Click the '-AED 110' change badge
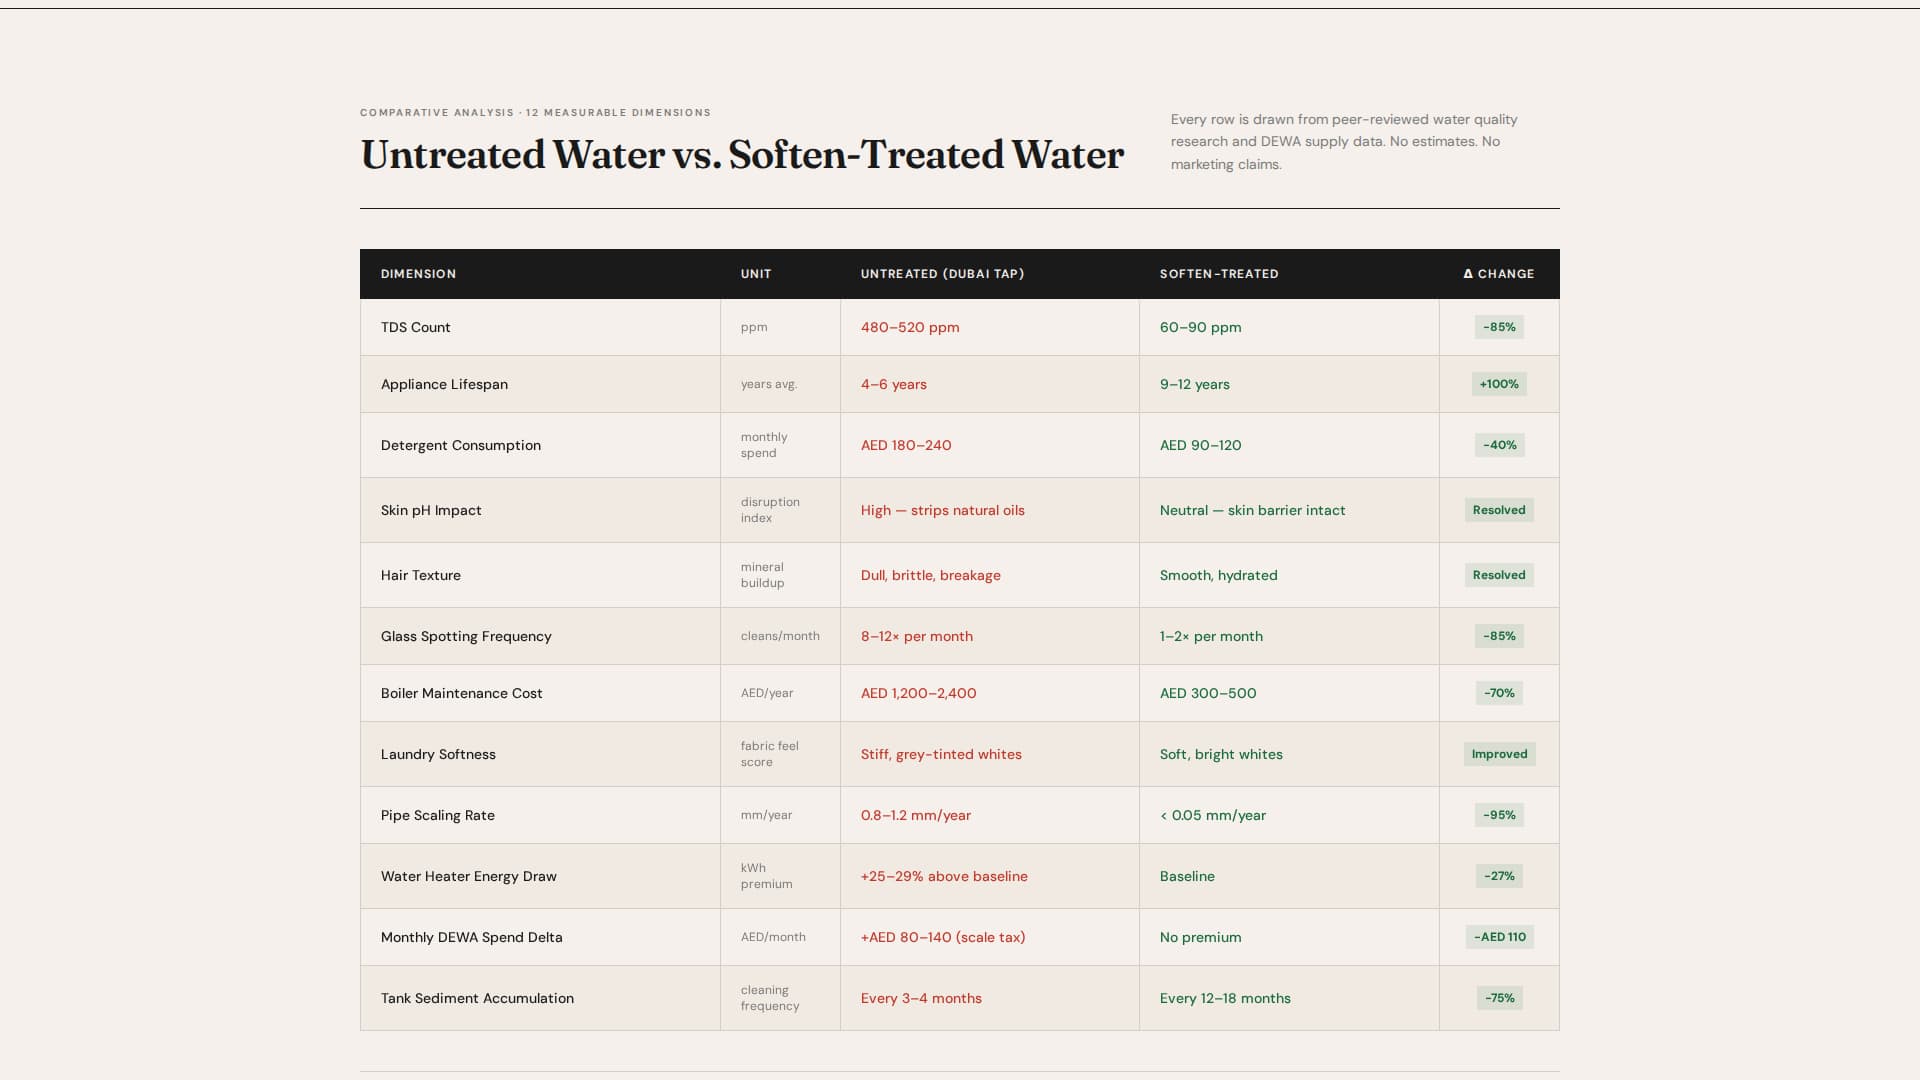The height and width of the screenshot is (1080, 1920). (1499, 937)
